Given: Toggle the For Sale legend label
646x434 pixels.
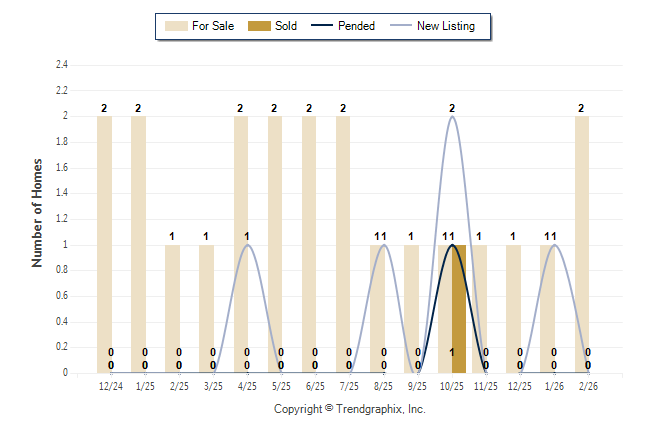Looking at the screenshot, I should tap(212, 26).
